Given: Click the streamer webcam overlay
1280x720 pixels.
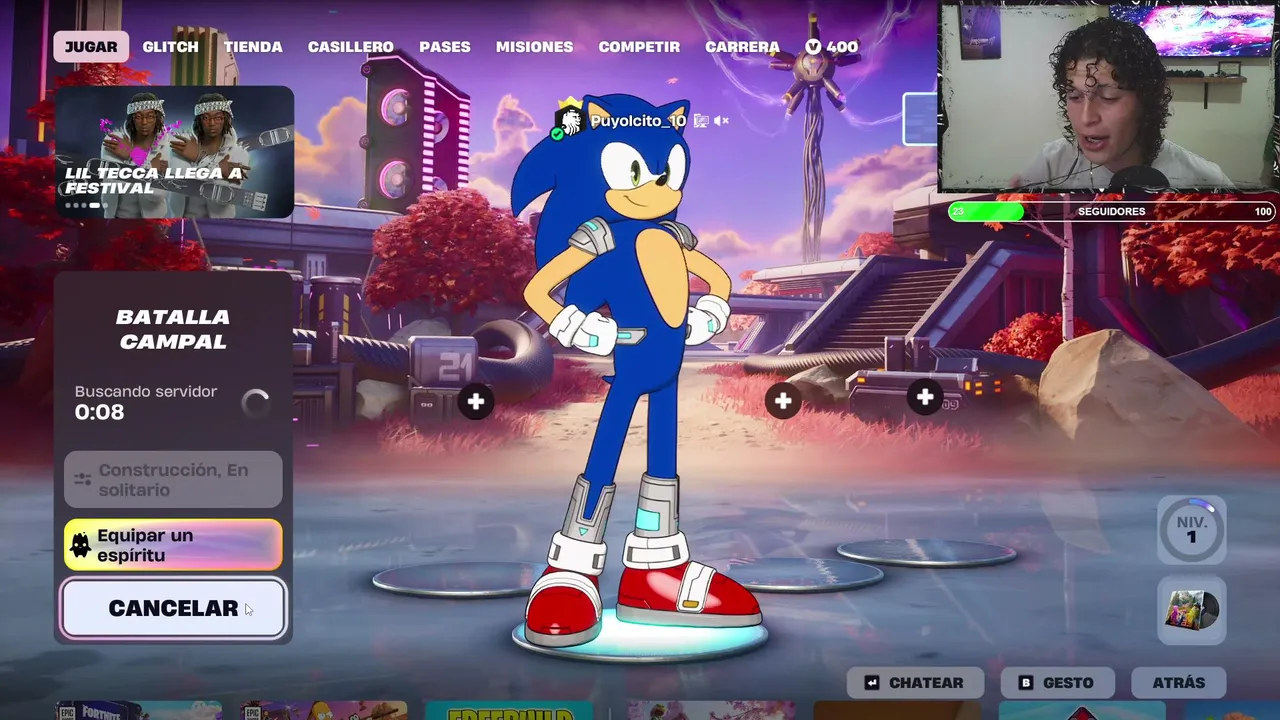Looking at the screenshot, I should (x=1109, y=97).
